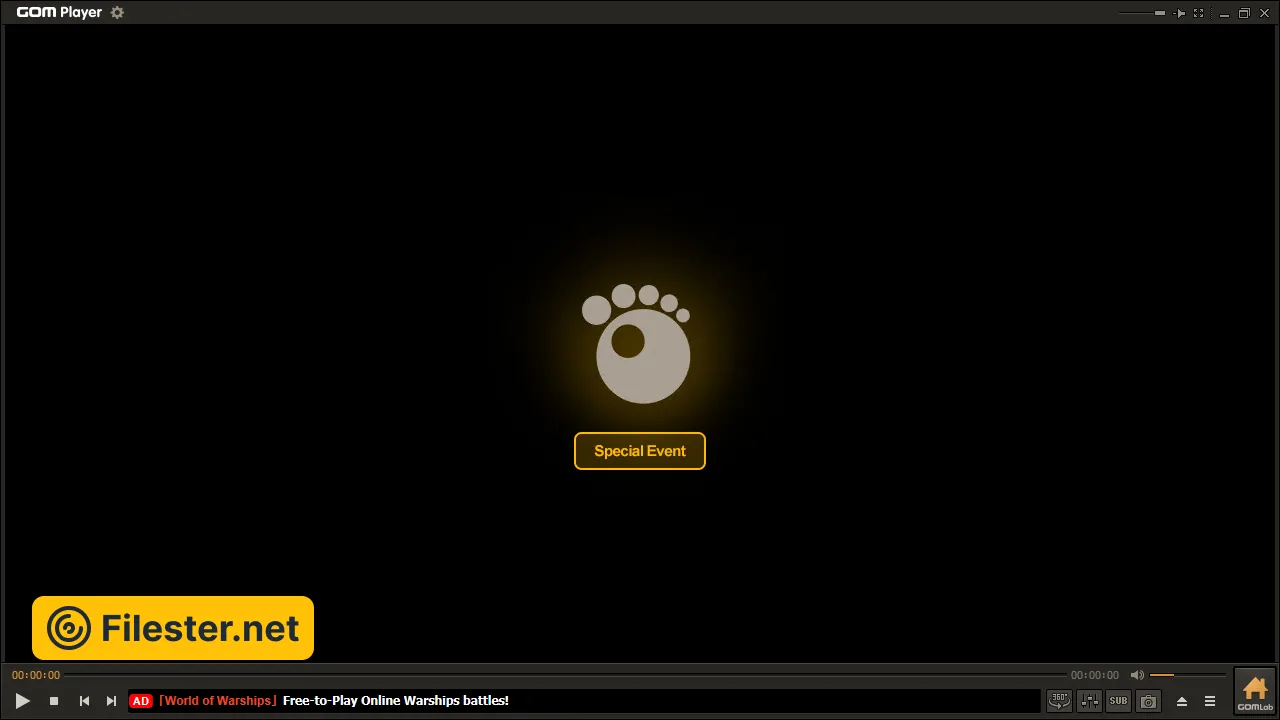The height and width of the screenshot is (720, 1280).
Task: Click the Stop playback button
Action: (x=54, y=701)
